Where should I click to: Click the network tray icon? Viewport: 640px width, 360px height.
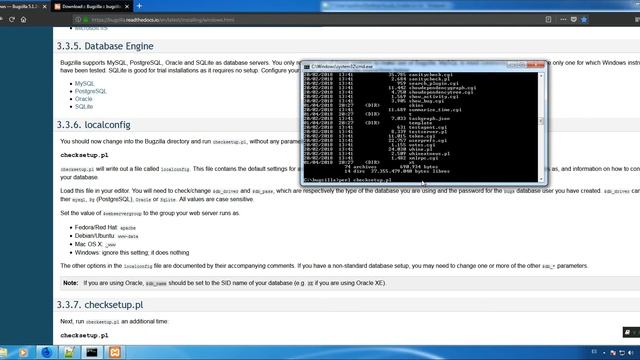coord(622,353)
